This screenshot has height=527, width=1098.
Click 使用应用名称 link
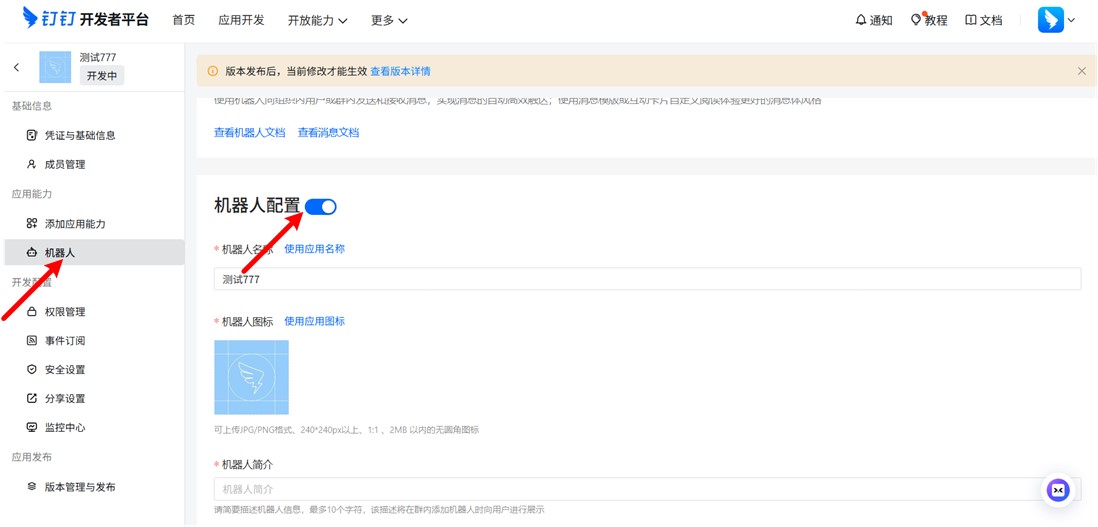[314, 249]
